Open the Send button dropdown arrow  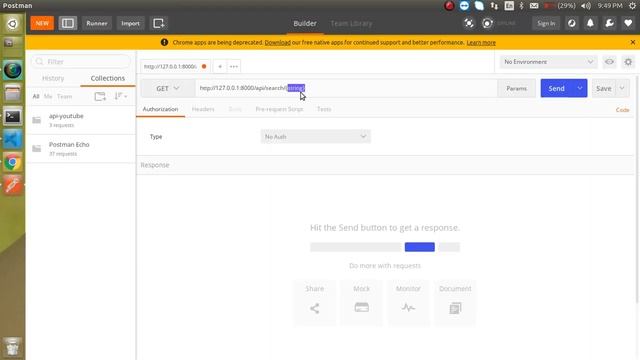580,88
